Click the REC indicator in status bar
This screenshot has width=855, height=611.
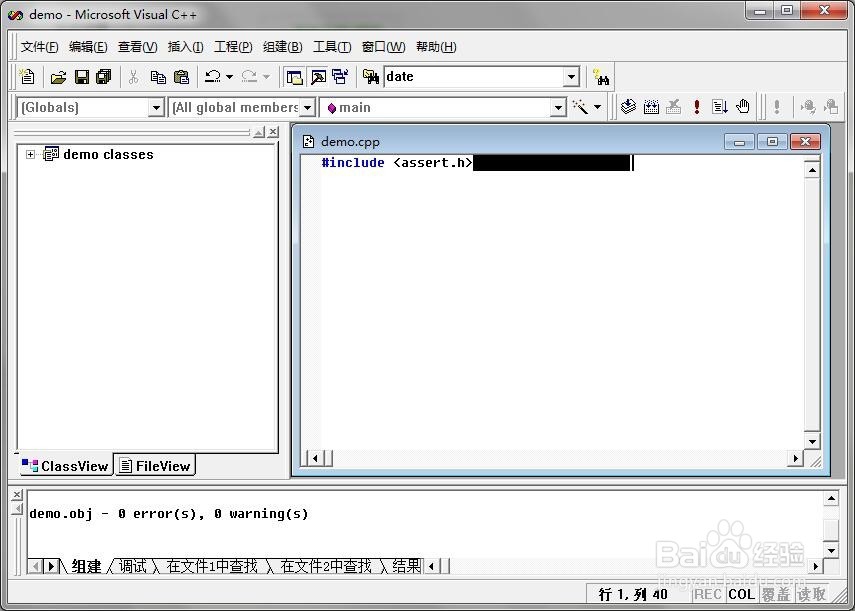pos(707,594)
